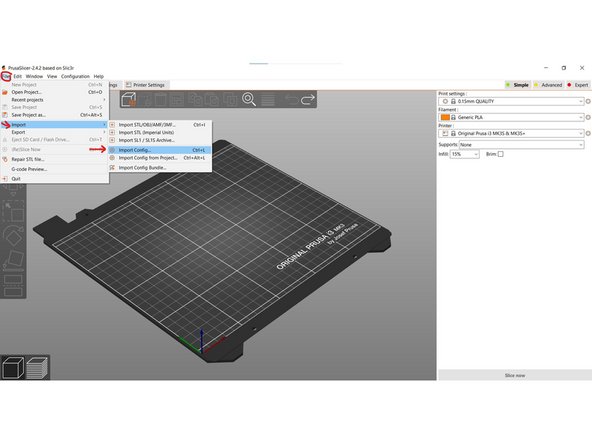Click the Delete all toolbar icon

tap(160, 100)
